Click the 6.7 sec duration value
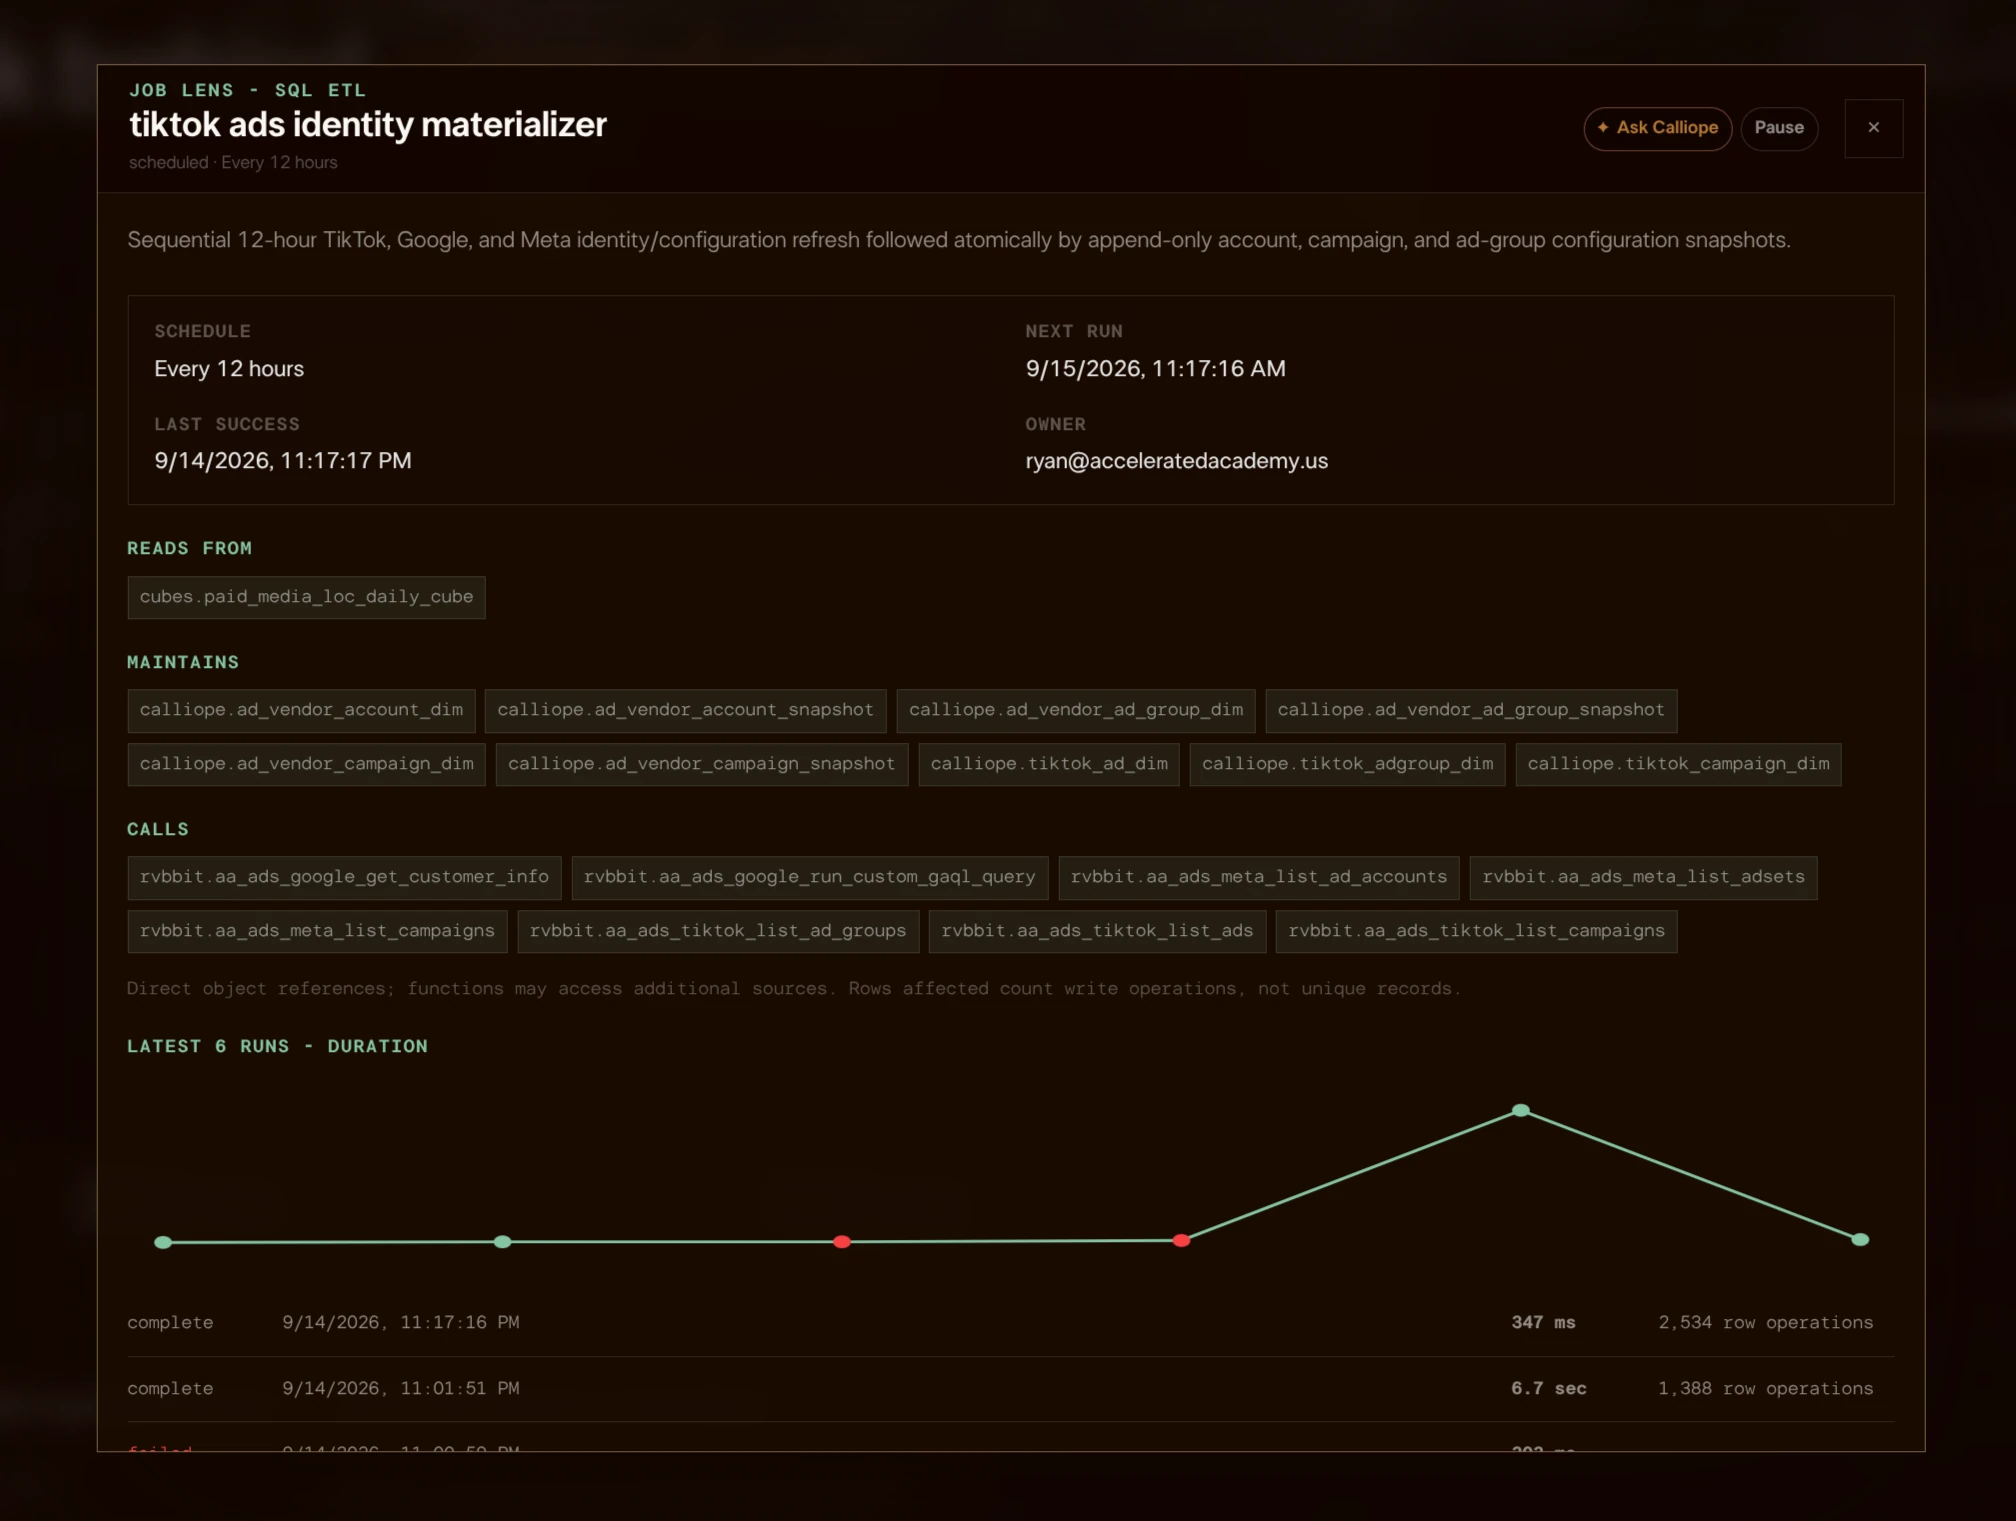This screenshot has height=1521, width=2016. coord(1548,1389)
